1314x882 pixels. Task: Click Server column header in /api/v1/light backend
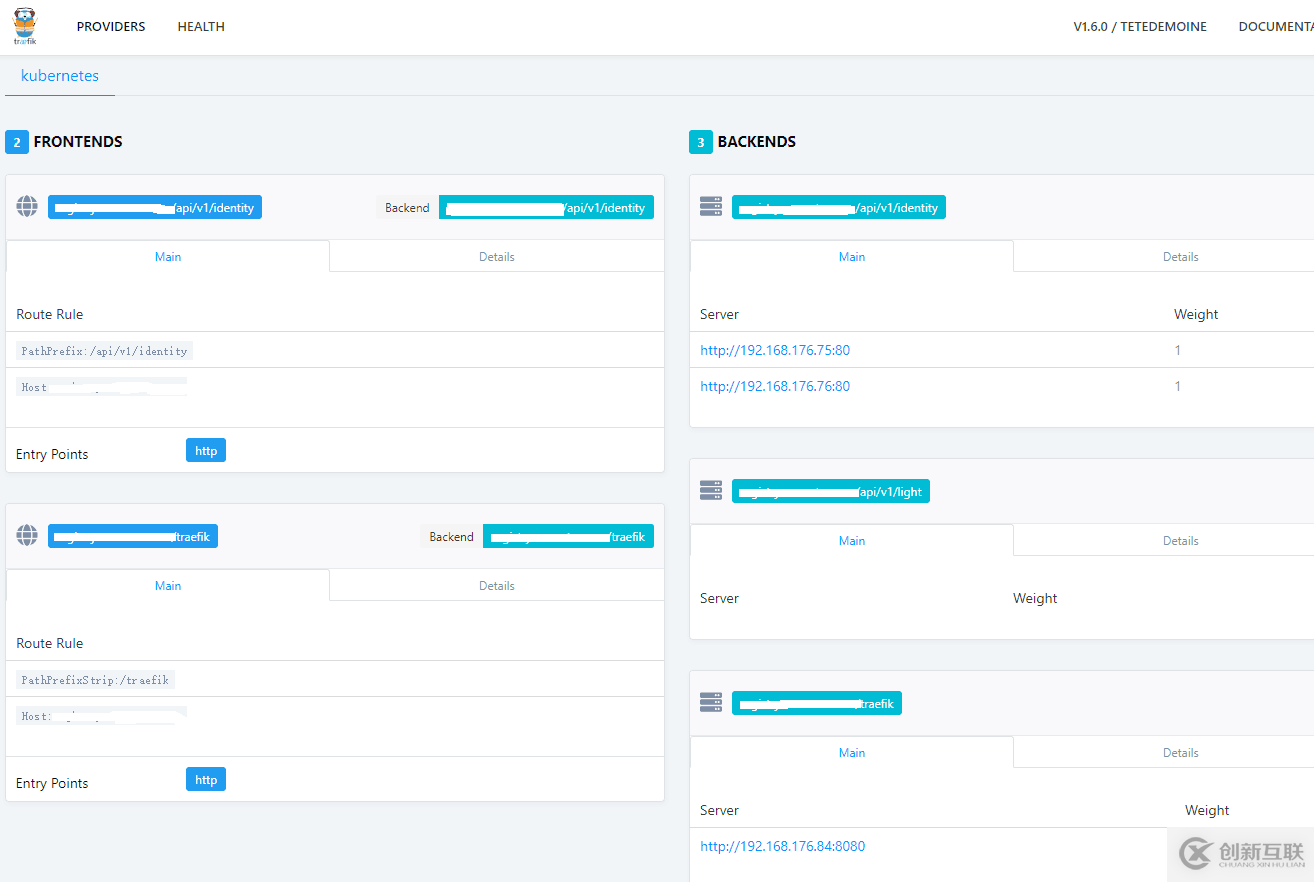[719, 598]
